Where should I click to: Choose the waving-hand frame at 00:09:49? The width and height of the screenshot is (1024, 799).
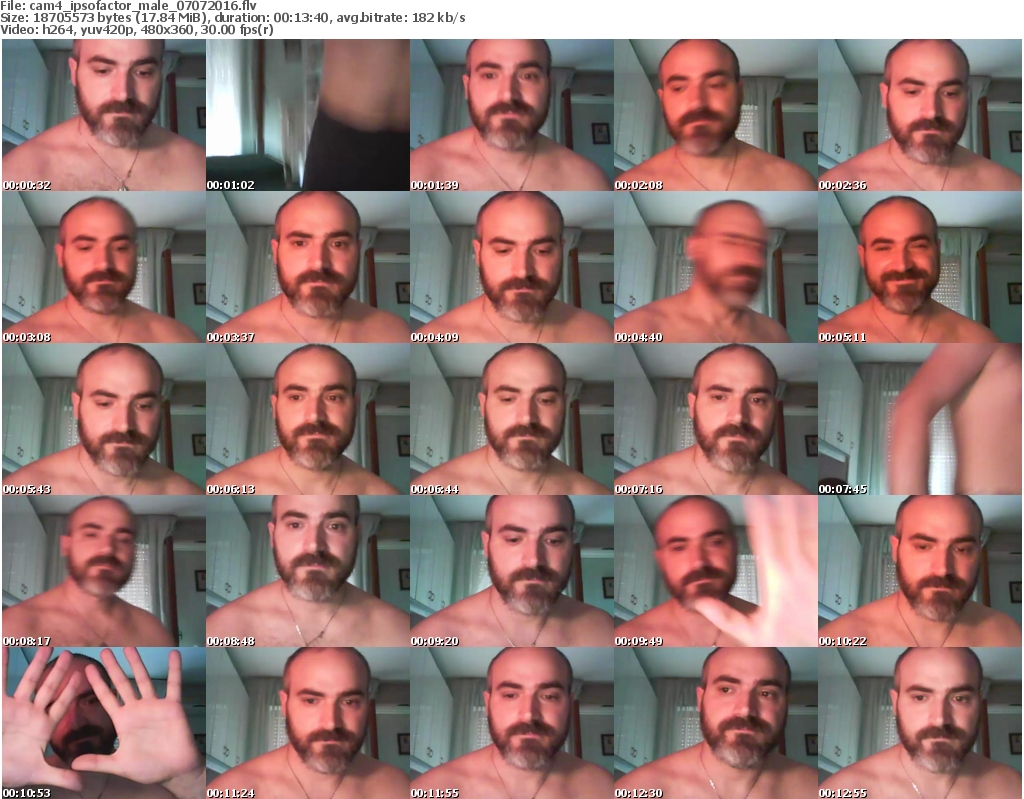(x=715, y=571)
